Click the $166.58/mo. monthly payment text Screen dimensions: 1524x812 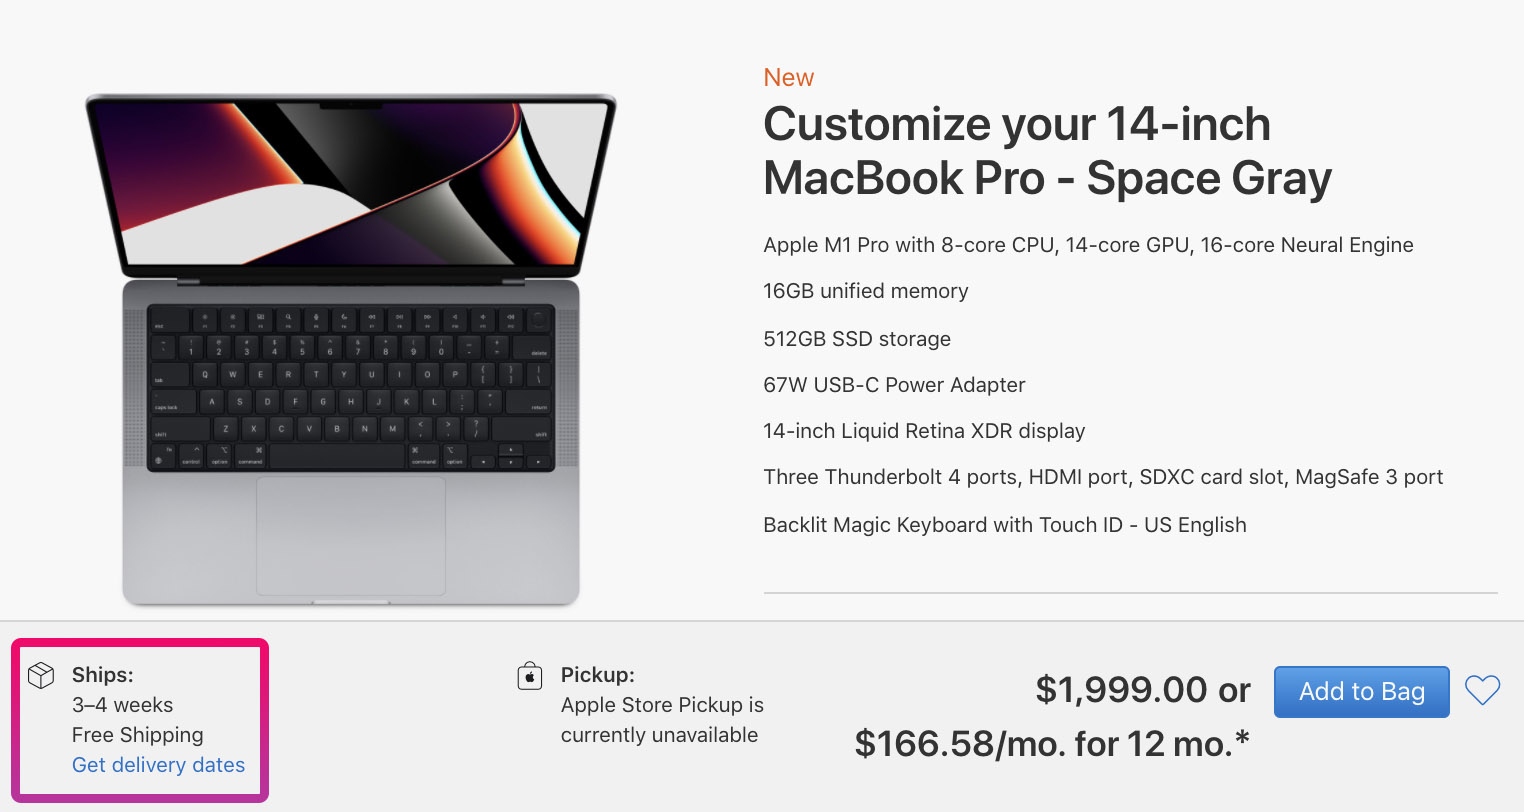point(1051,744)
